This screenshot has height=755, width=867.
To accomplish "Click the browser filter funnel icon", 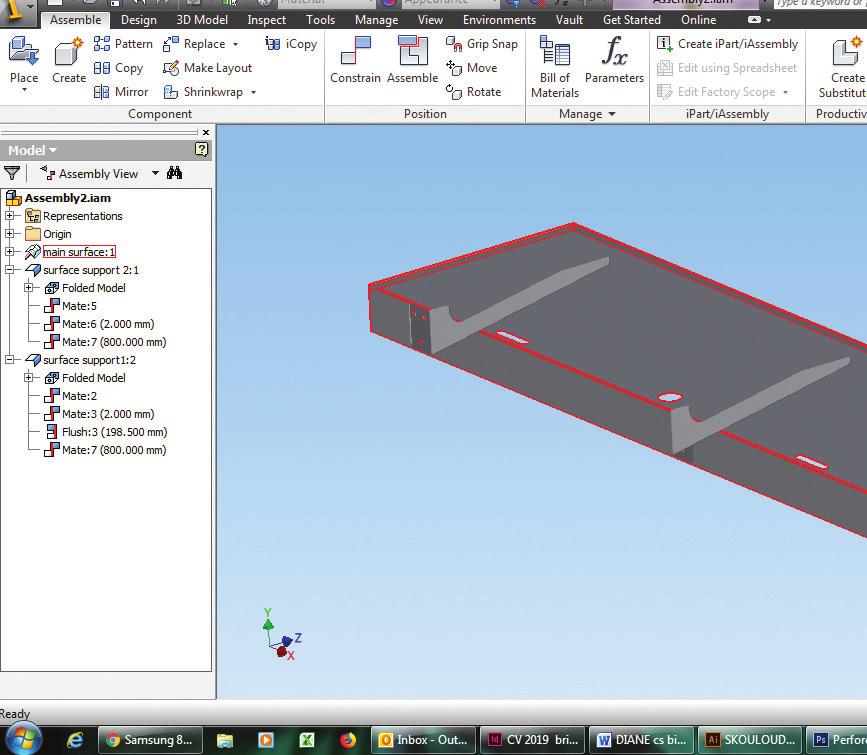I will [x=12, y=174].
